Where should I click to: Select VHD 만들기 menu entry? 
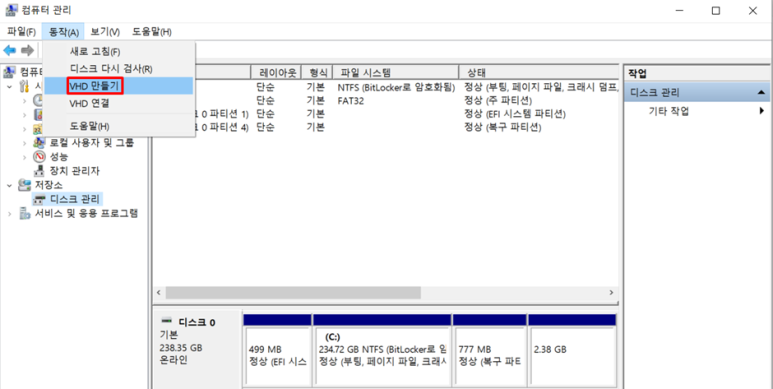(x=118, y=86)
